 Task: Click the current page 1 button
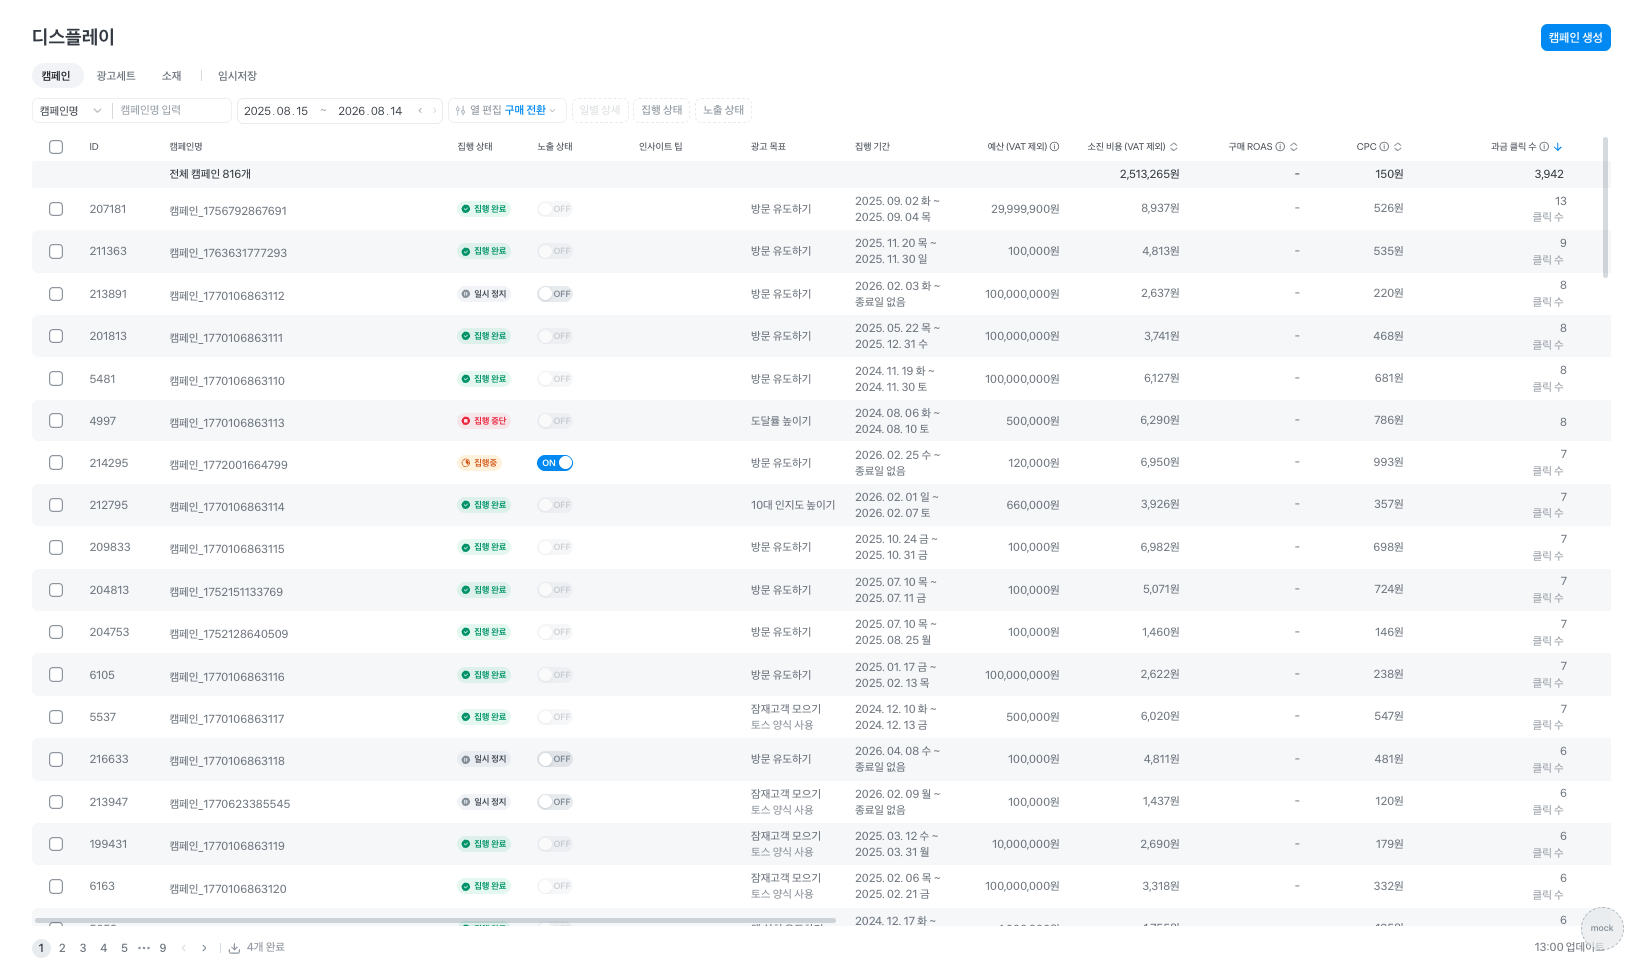point(41,948)
